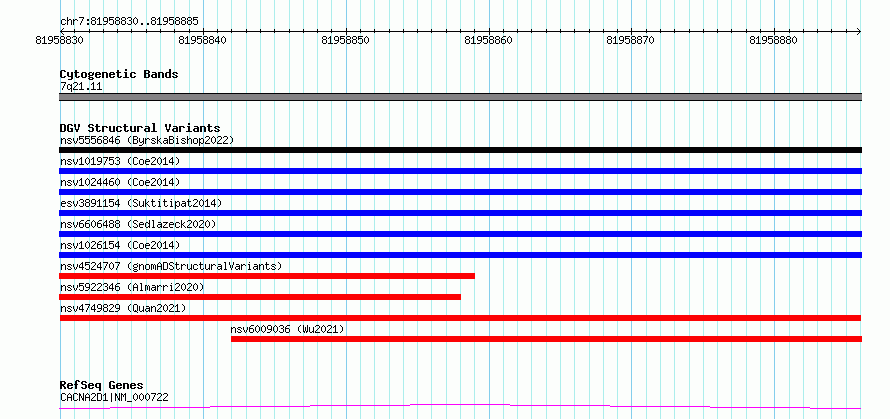Click ruler position label 81958860
This screenshot has width=890, height=419.
click(488, 40)
